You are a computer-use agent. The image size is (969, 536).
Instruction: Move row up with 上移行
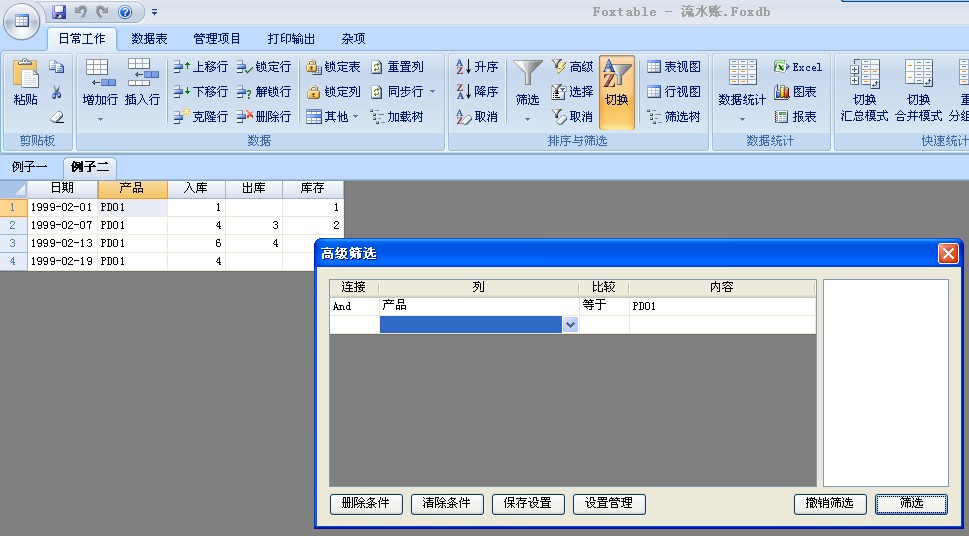pyautogui.click(x=201, y=67)
